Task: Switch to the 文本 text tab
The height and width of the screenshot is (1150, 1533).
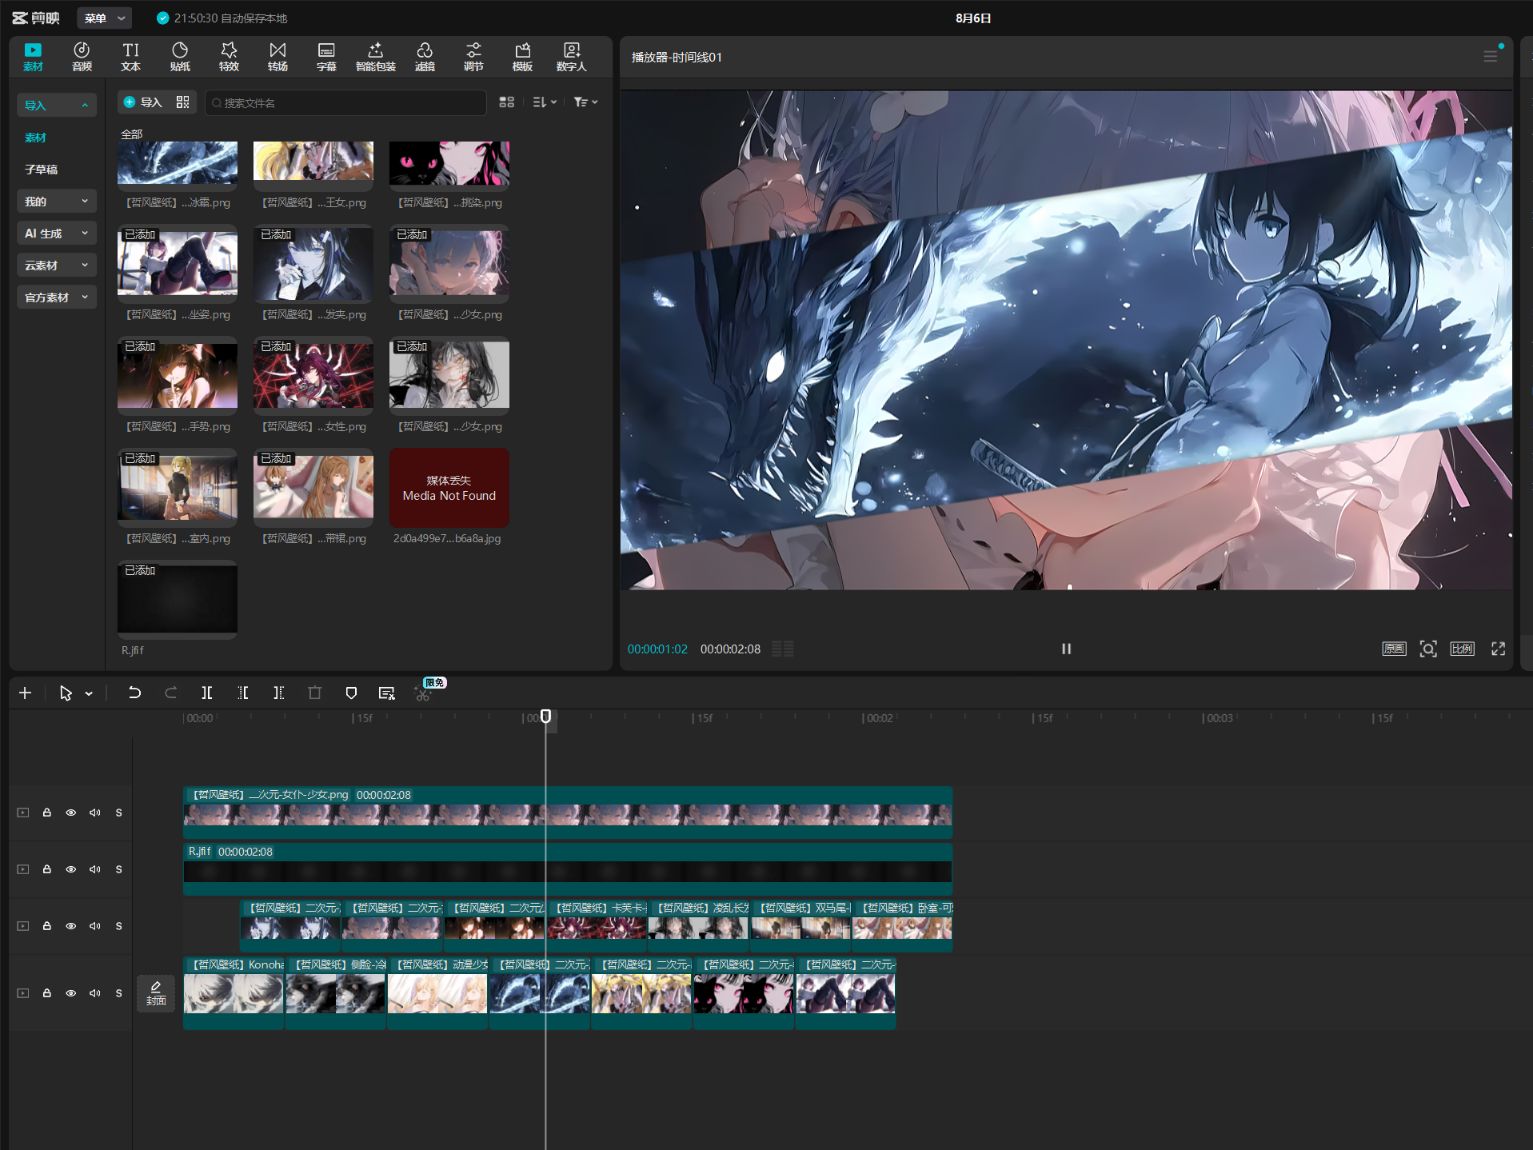Action: tap(131, 56)
